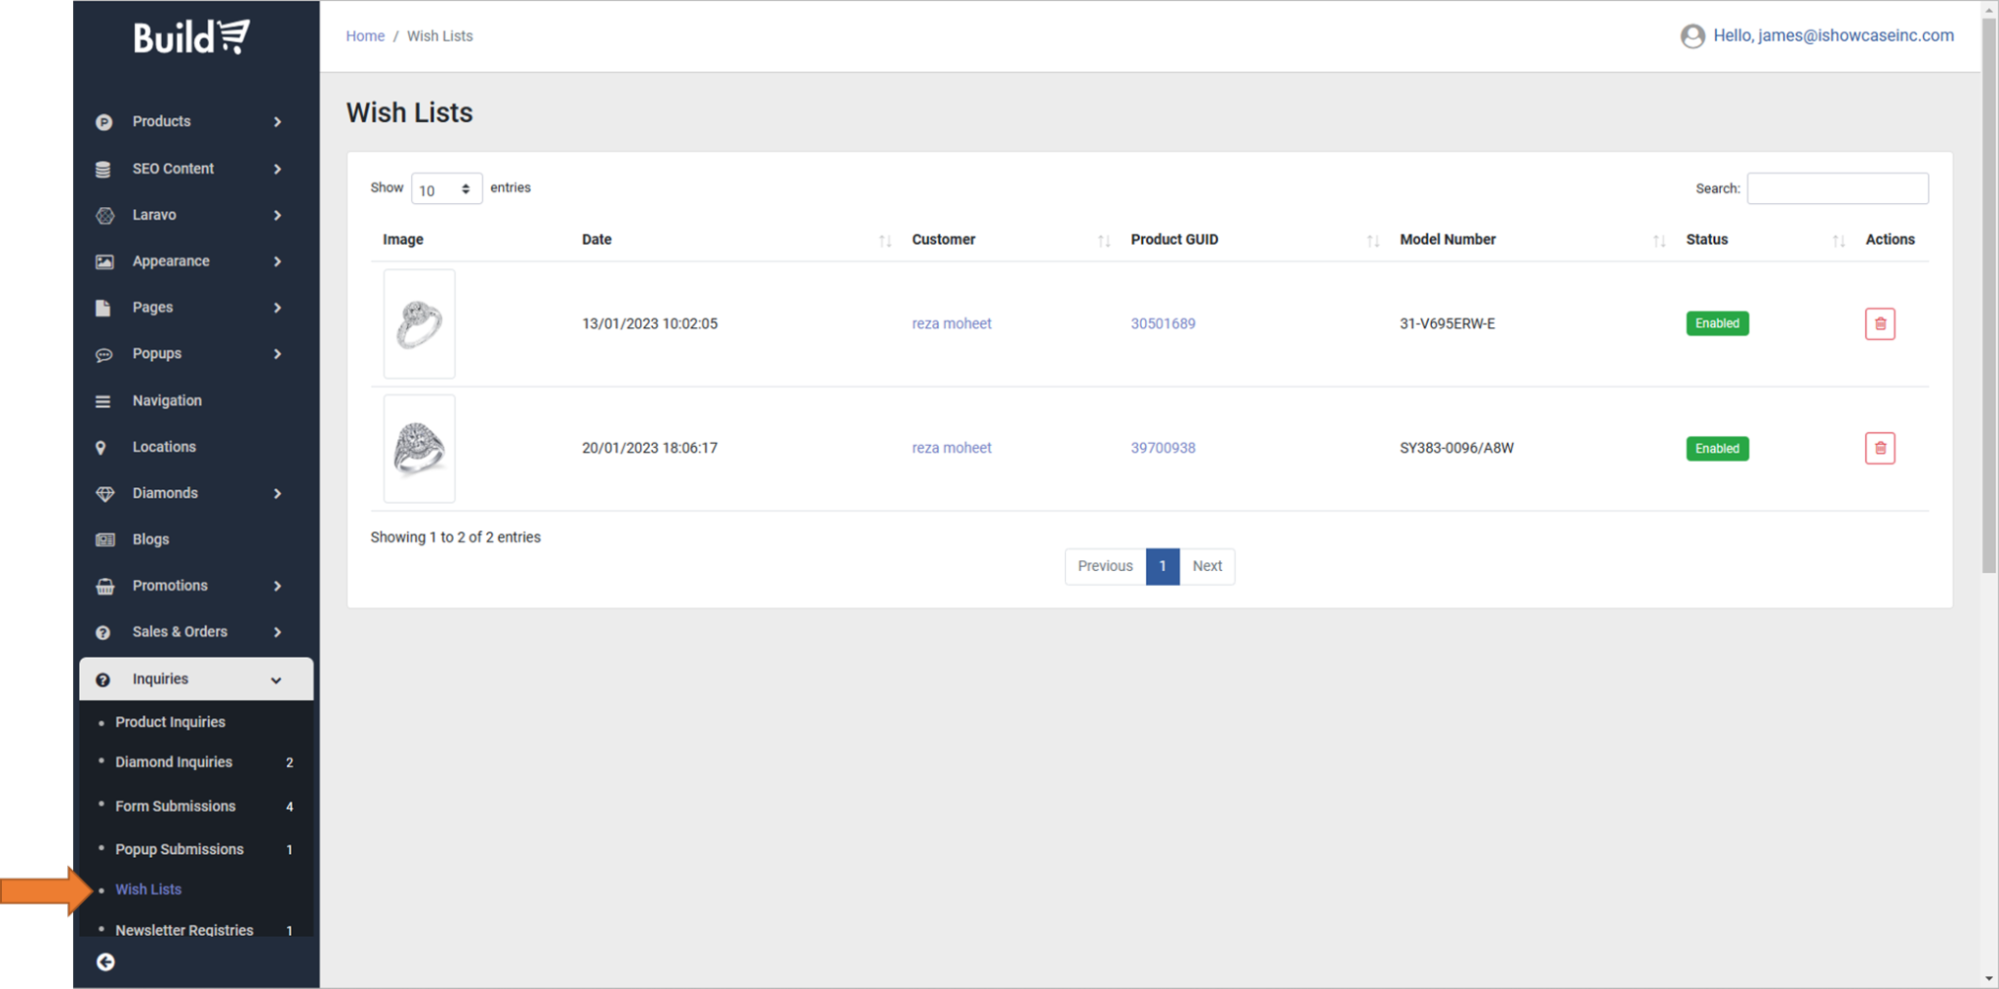Delete the 31-V695ERW-E wish list entry
Viewport: 1999px width, 989px height.
click(x=1879, y=323)
